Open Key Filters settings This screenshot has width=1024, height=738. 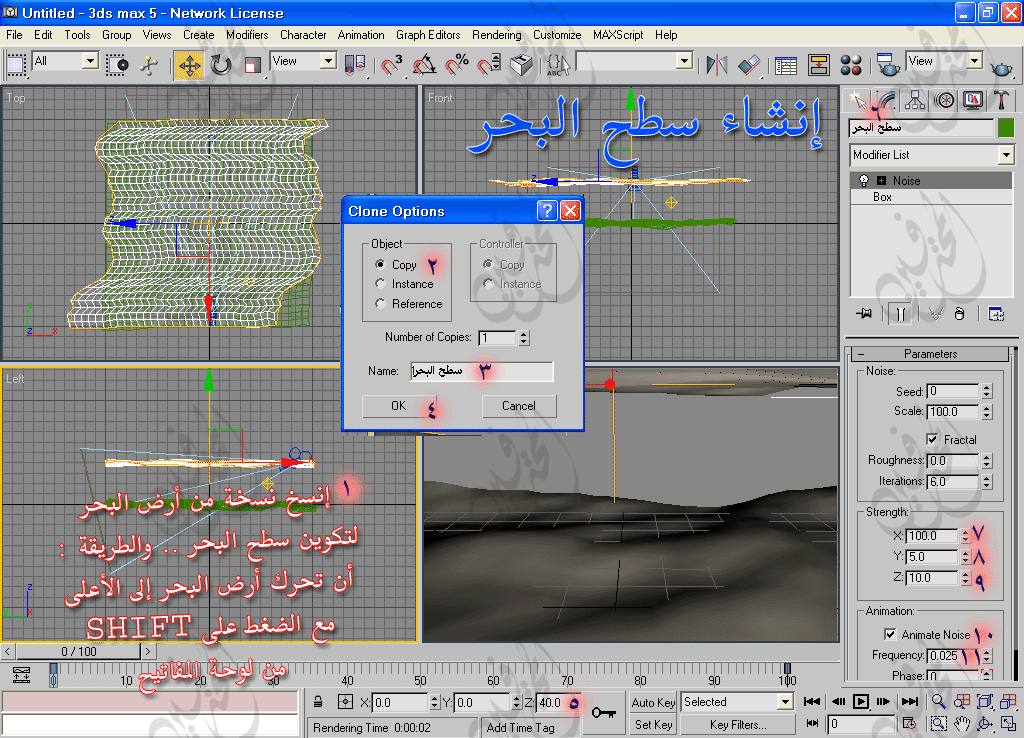pyautogui.click(x=738, y=724)
